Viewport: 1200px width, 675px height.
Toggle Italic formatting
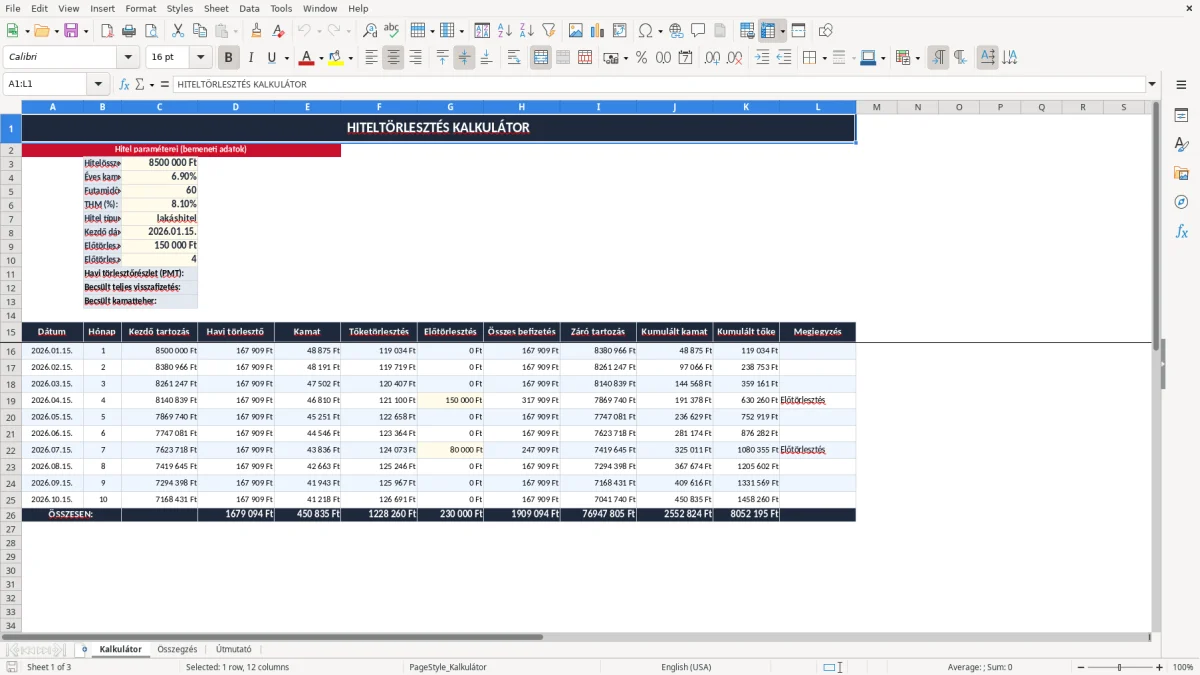click(251, 58)
